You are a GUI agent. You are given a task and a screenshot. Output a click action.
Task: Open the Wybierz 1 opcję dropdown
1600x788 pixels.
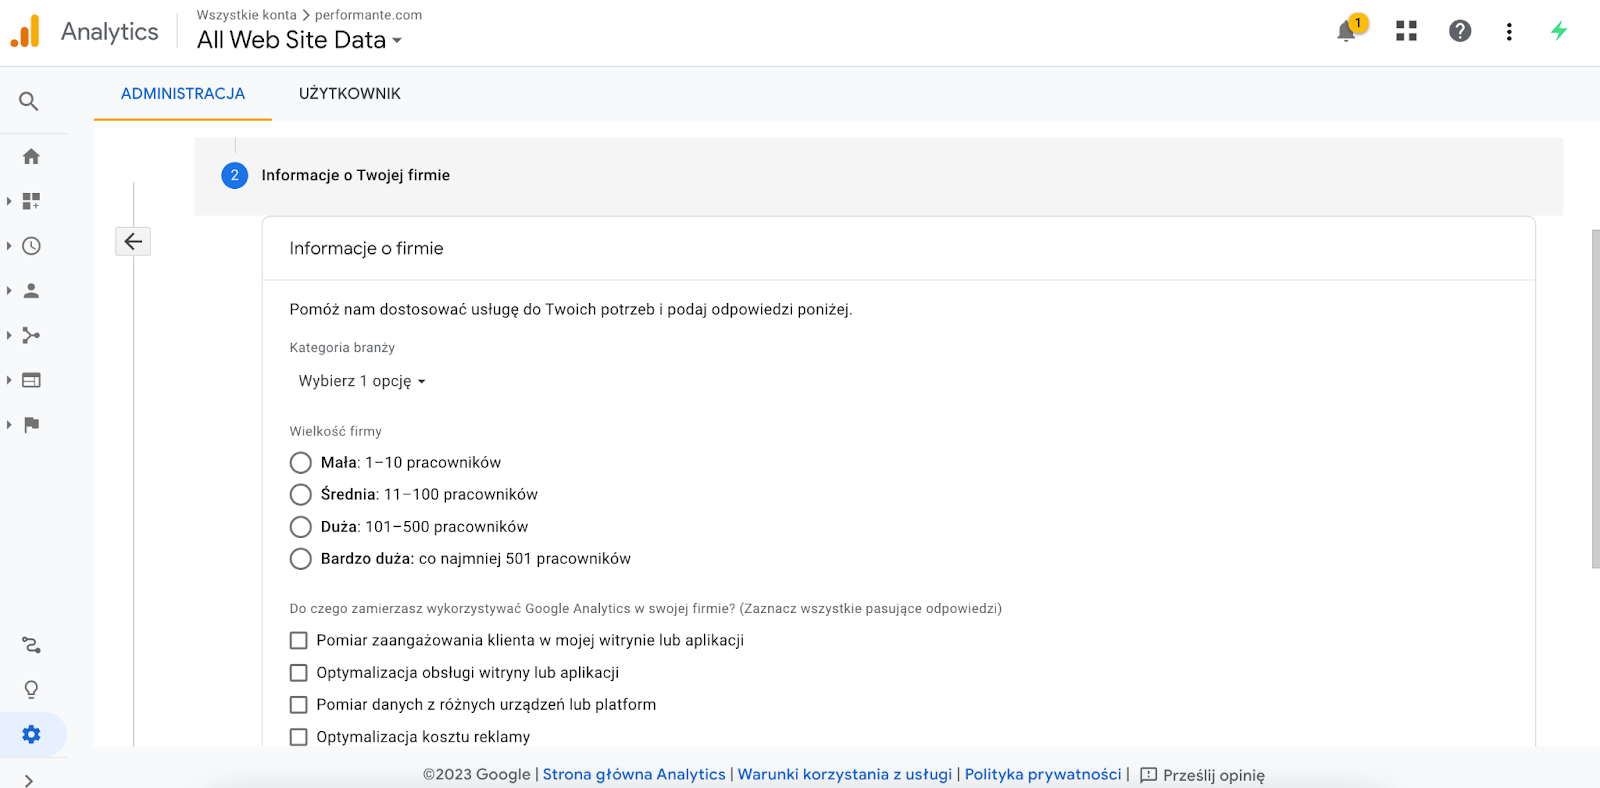[x=362, y=381]
